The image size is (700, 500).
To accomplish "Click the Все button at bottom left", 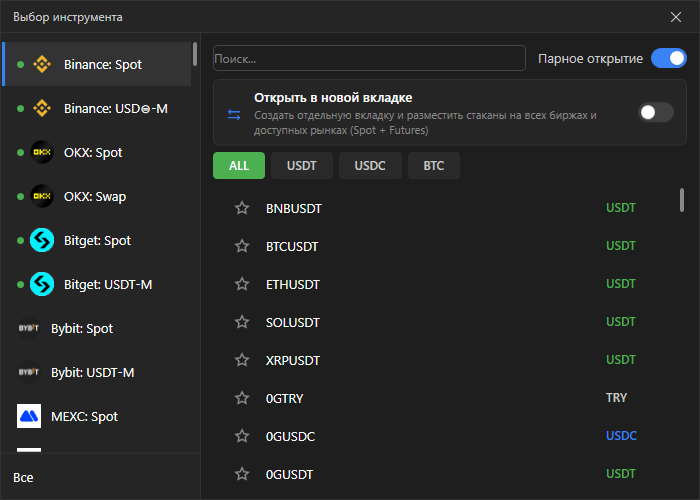I will 23,478.
